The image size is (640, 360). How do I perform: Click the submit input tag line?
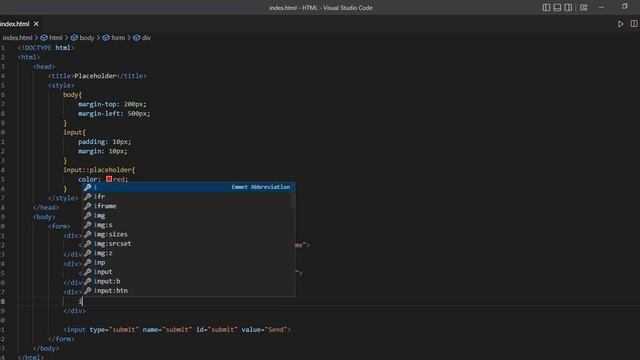click(177, 329)
